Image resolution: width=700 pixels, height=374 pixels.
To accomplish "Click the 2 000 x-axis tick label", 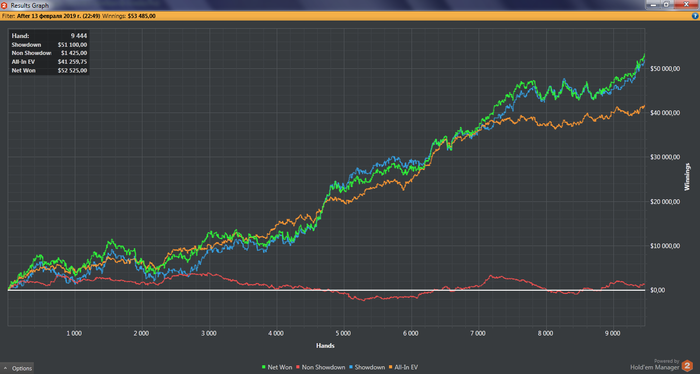I will pyautogui.click(x=141, y=333).
